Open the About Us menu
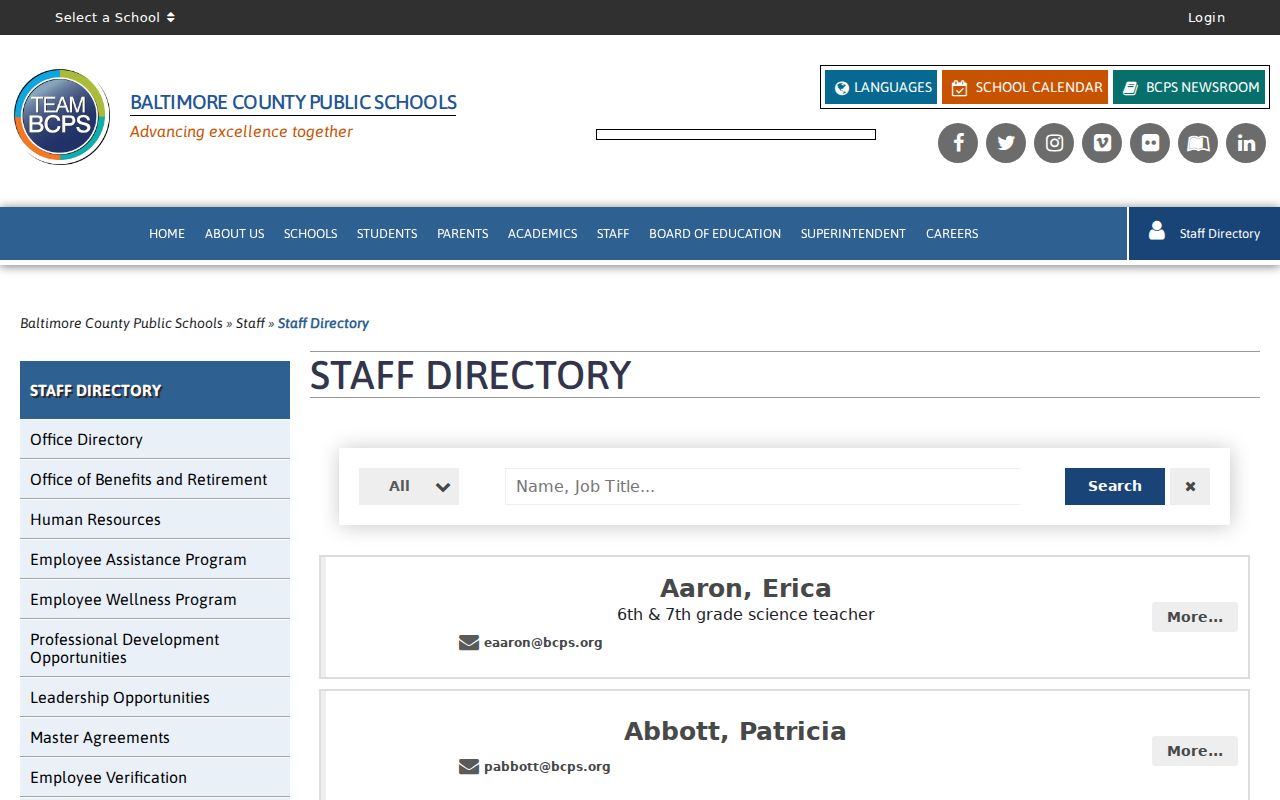 (235, 233)
